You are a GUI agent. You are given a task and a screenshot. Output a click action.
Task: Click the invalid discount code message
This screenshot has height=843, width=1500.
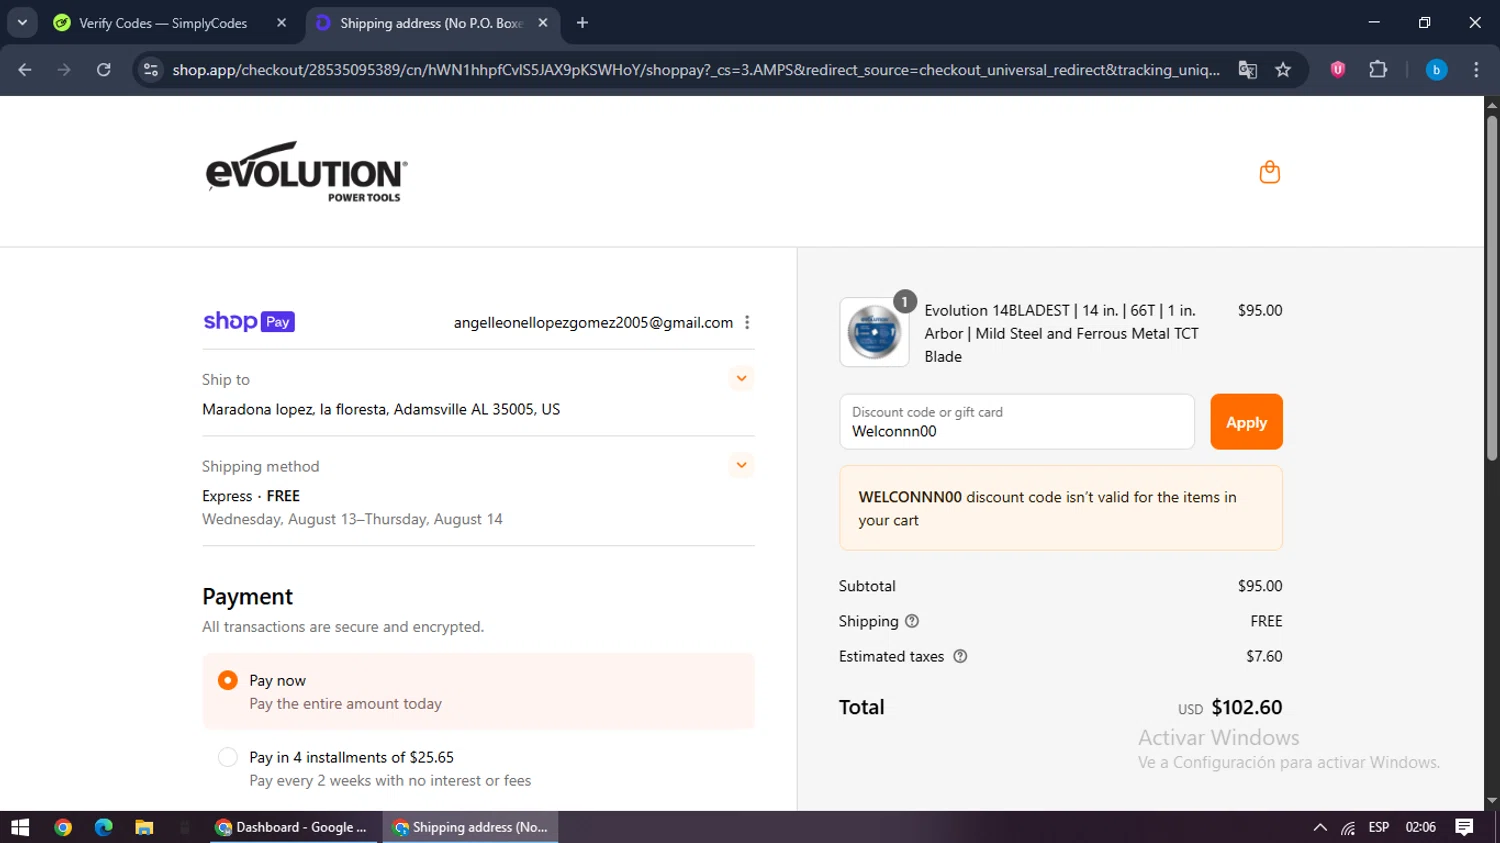click(1061, 508)
